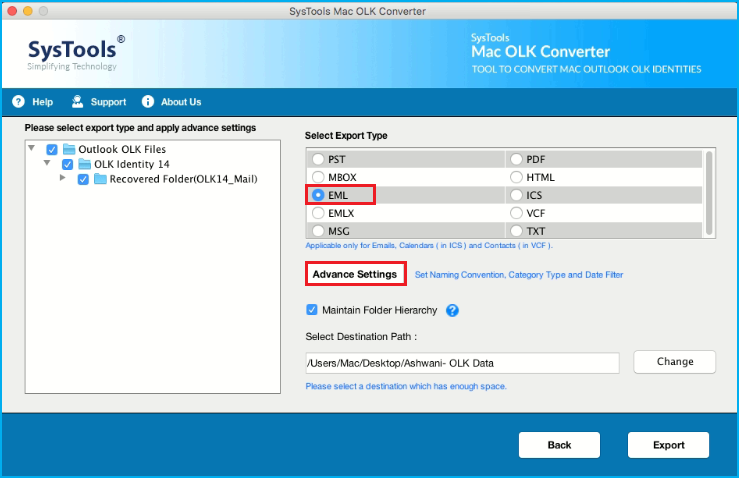Uncheck the OLK Identity 14 checkbox
This screenshot has width=739, height=478.
(67, 165)
